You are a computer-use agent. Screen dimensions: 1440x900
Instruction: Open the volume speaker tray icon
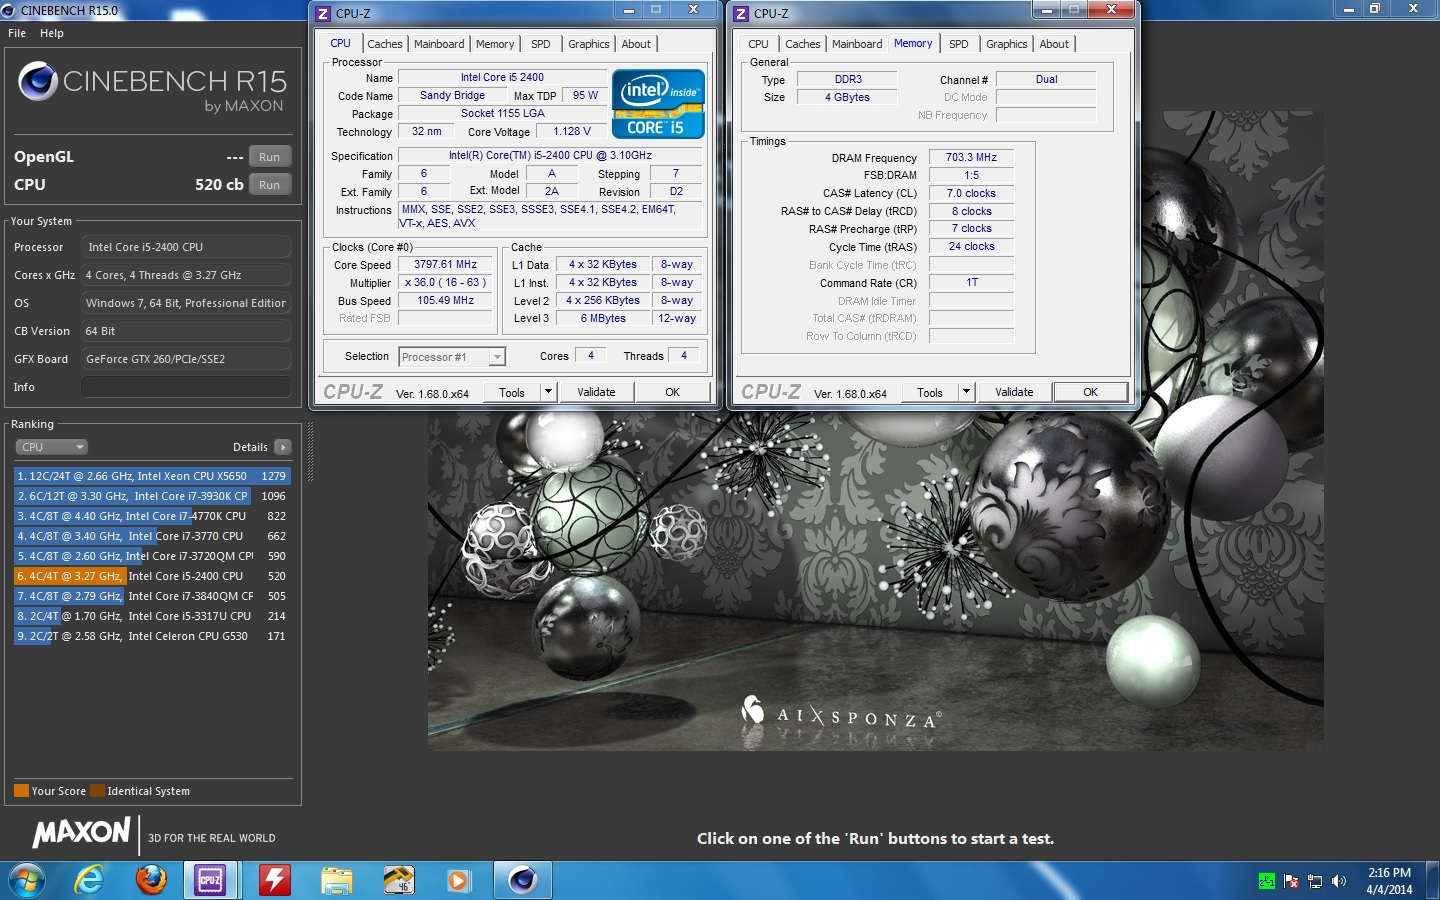tap(1339, 881)
